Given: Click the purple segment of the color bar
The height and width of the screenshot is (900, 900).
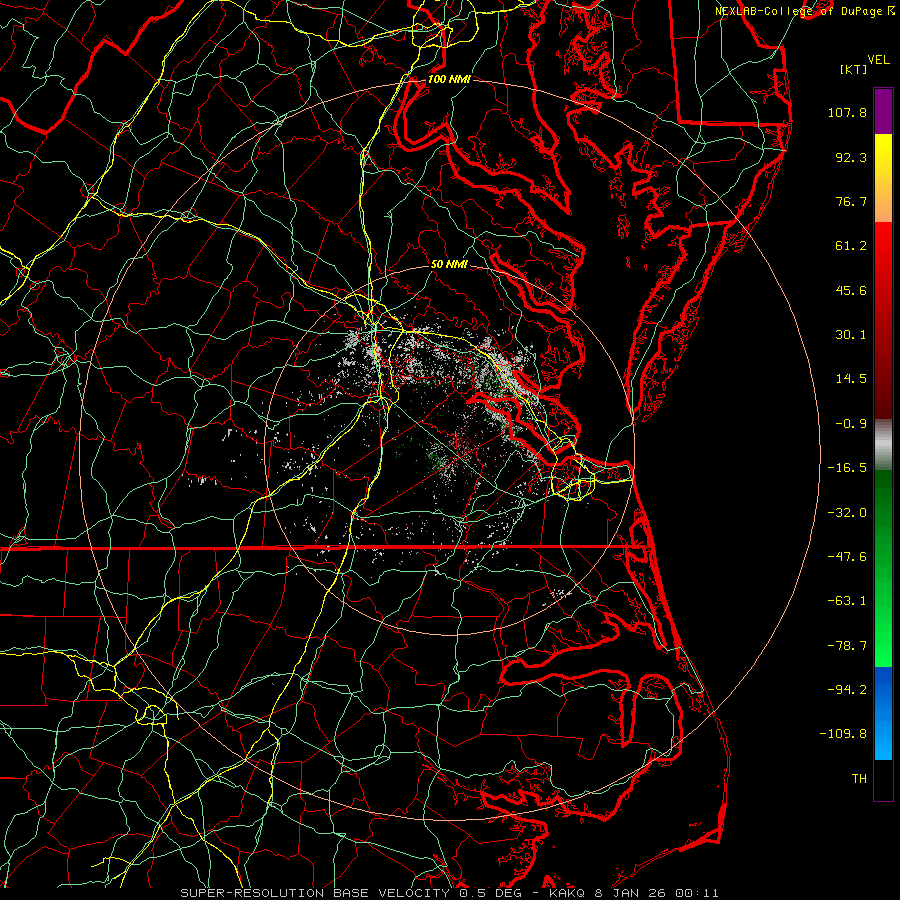Looking at the screenshot, I should (x=883, y=112).
